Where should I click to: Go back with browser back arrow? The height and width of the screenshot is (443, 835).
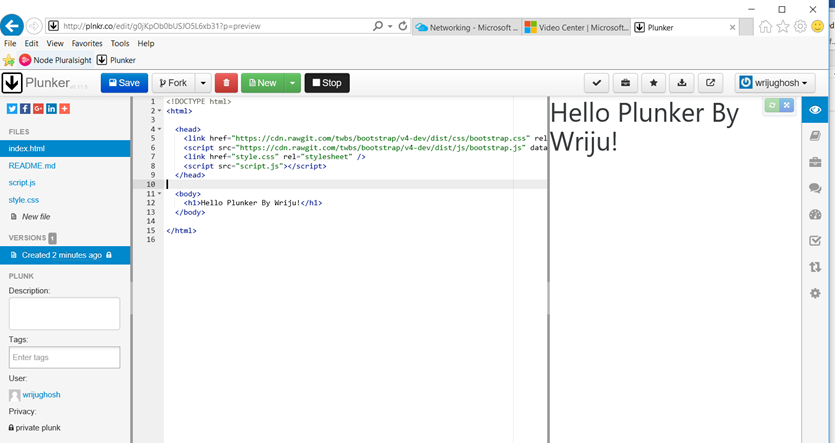(12, 26)
